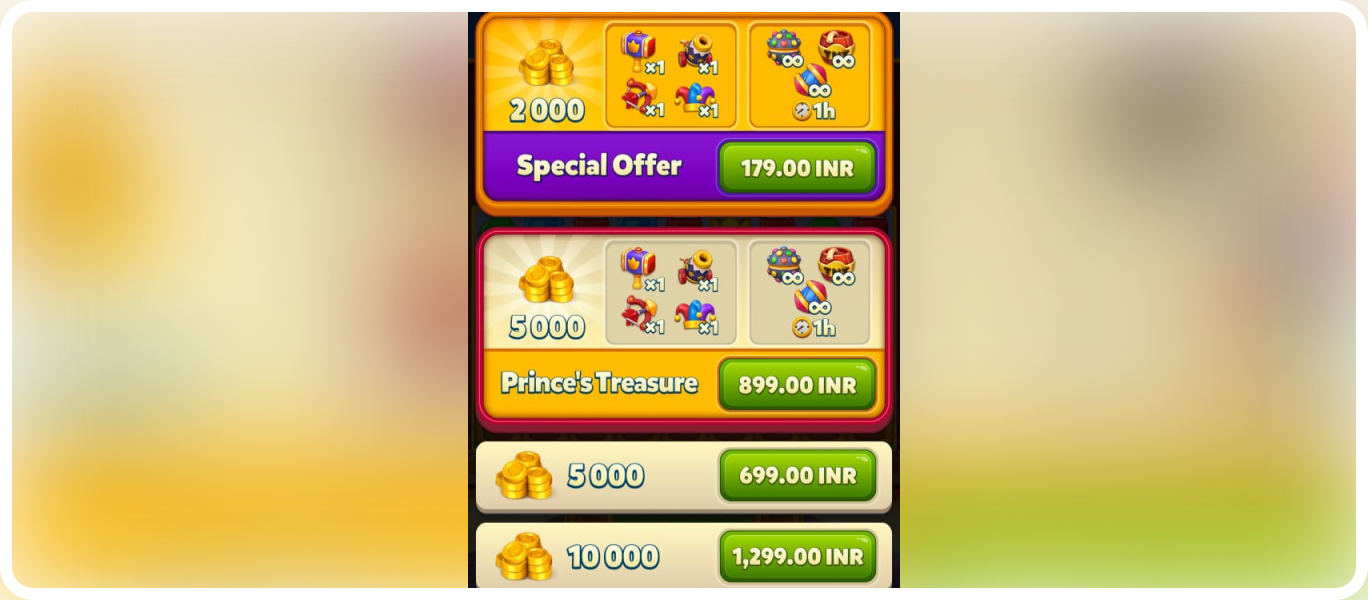Tap the cannon booster in Special Offer
The width and height of the screenshot is (1368, 600).
(x=697, y=52)
